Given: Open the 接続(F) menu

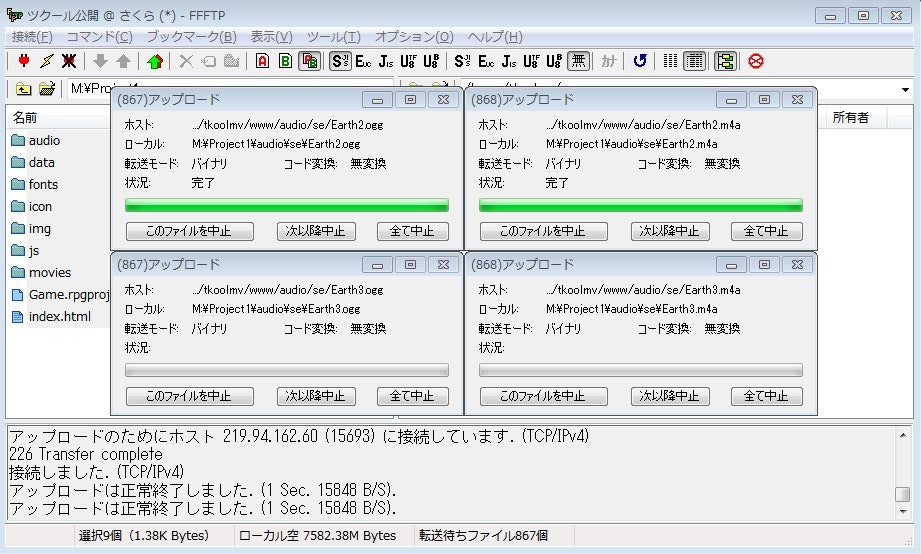Looking at the screenshot, I should tap(32, 37).
